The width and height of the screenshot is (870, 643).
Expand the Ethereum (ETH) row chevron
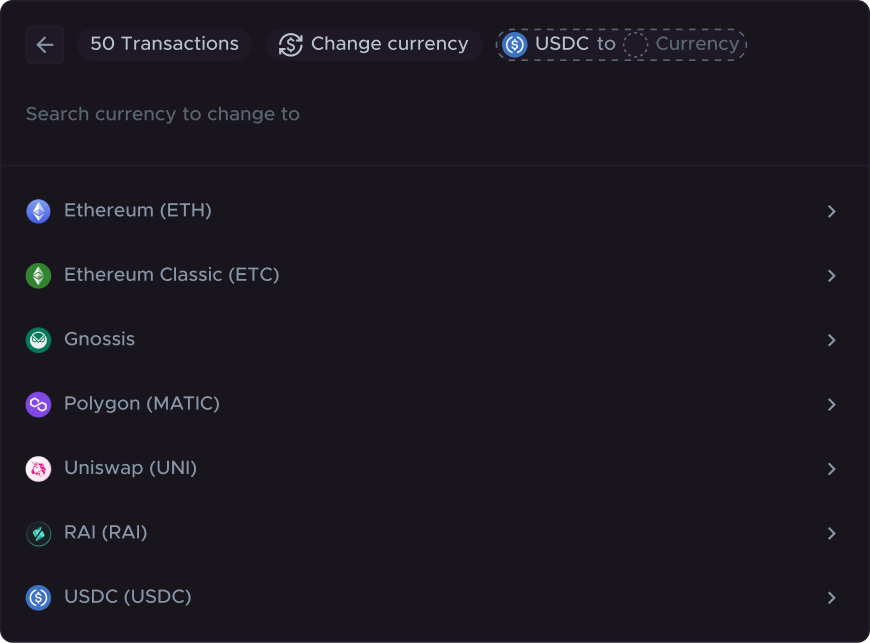(831, 211)
